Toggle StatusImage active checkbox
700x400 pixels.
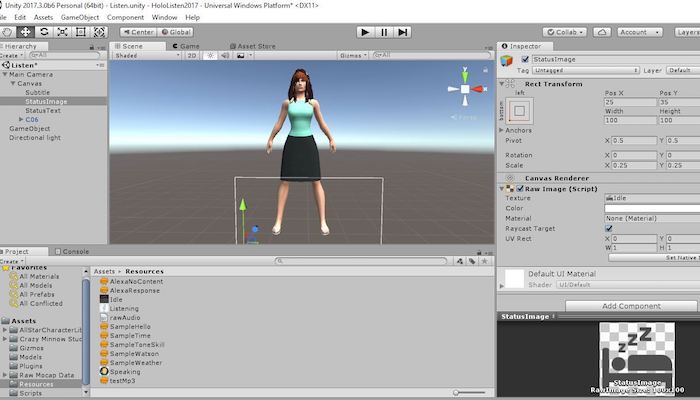coord(525,59)
